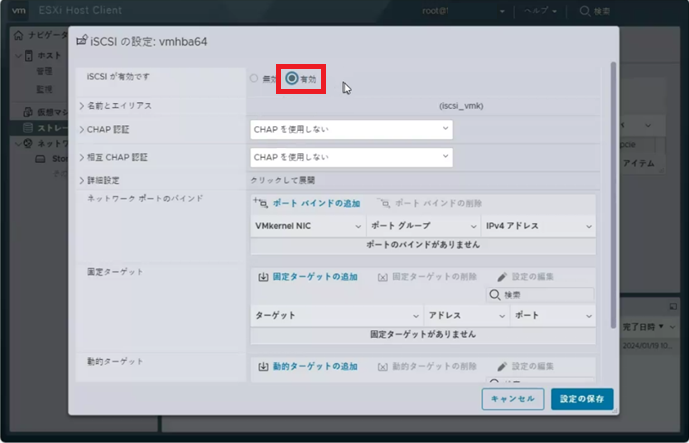Click 動的ターゲットの追加 icon
Image resolution: width=689 pixels, height=443 pixels.
(263, 367)
